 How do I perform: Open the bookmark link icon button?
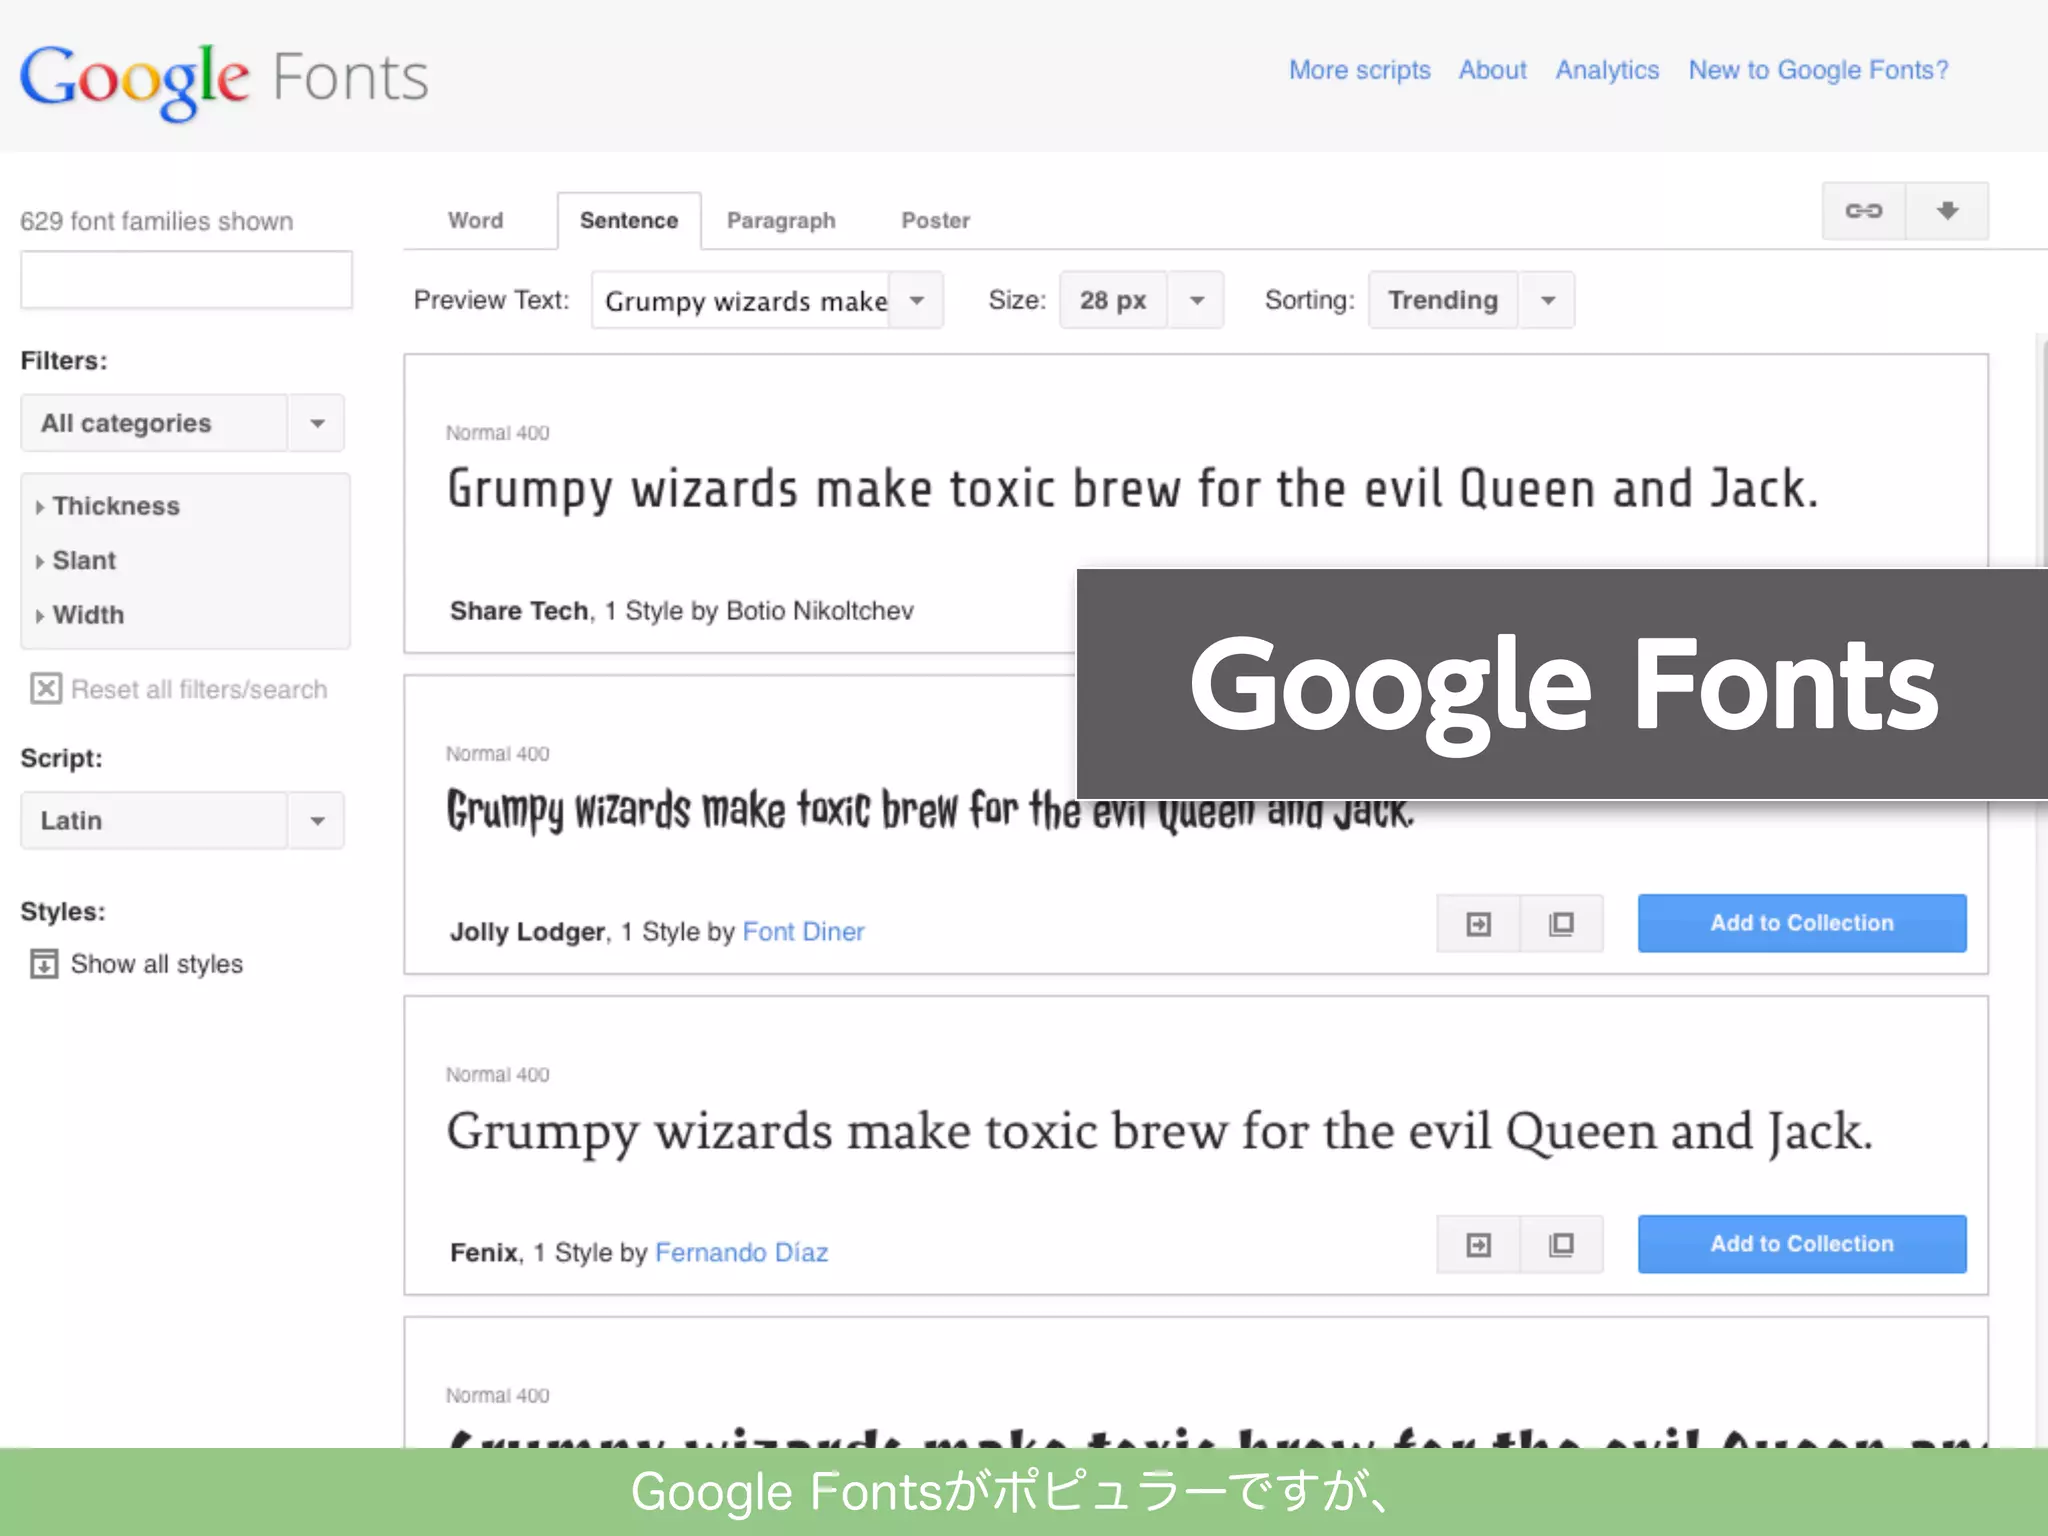pos(1864,211)
